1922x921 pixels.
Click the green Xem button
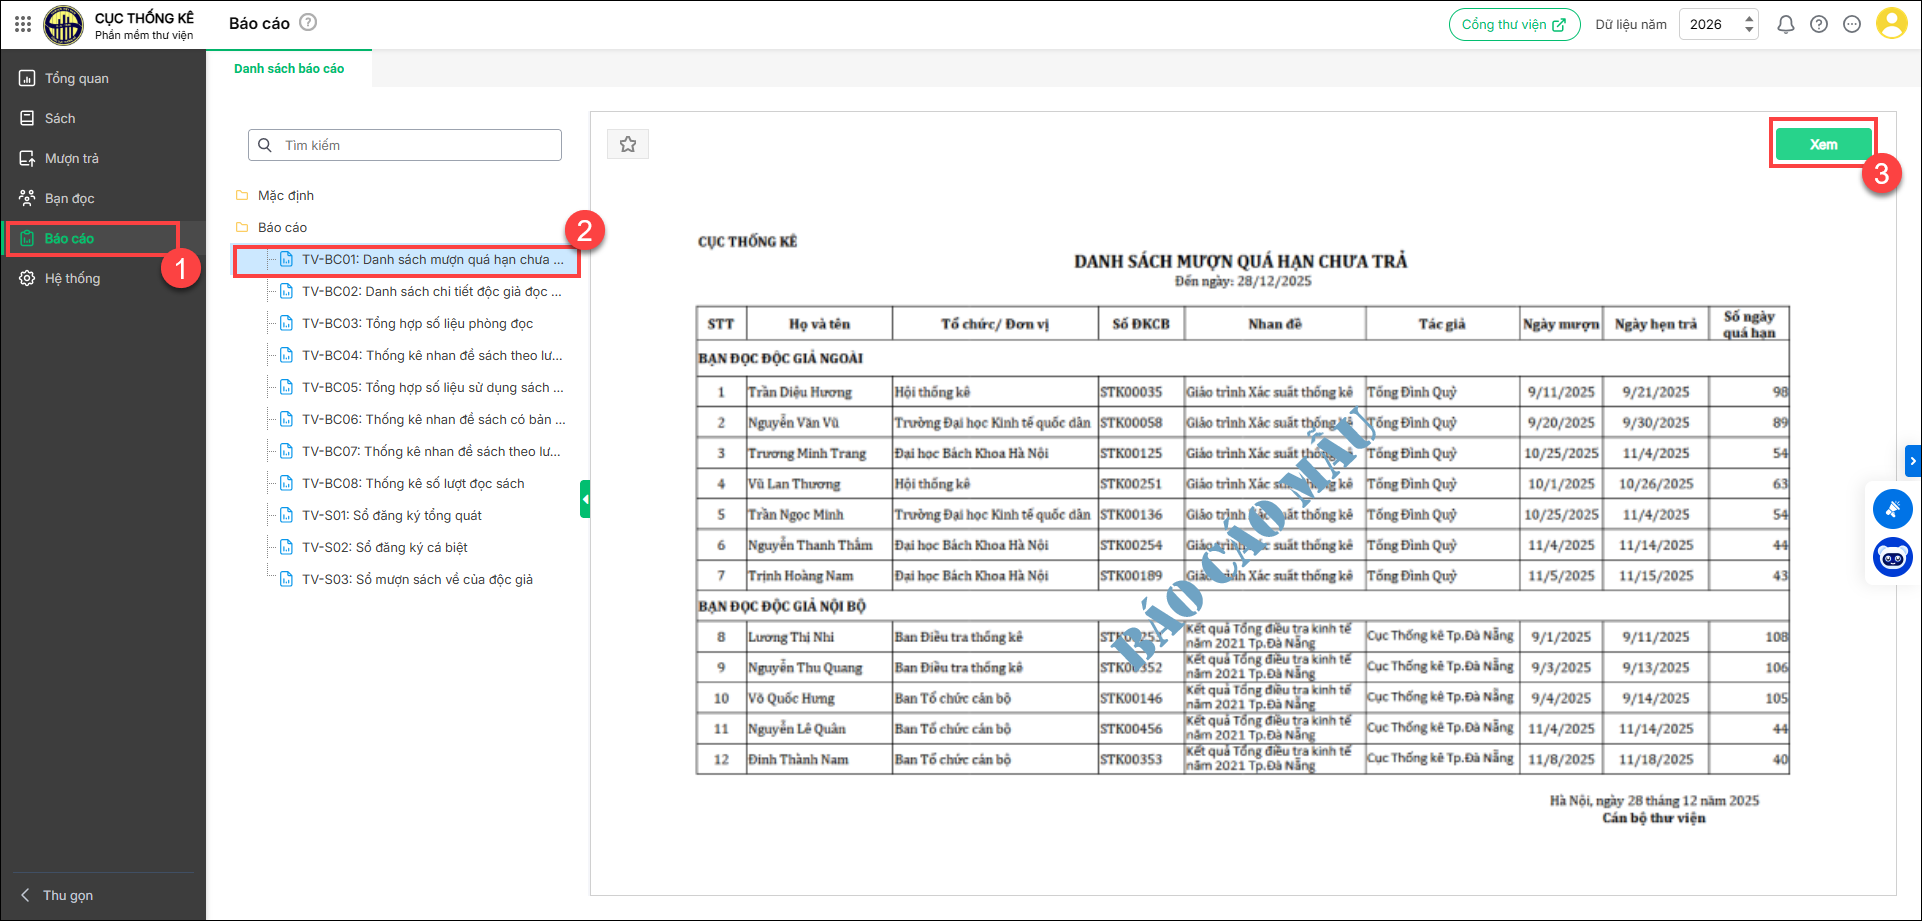pyautogui.click(x=1823, y=144)
